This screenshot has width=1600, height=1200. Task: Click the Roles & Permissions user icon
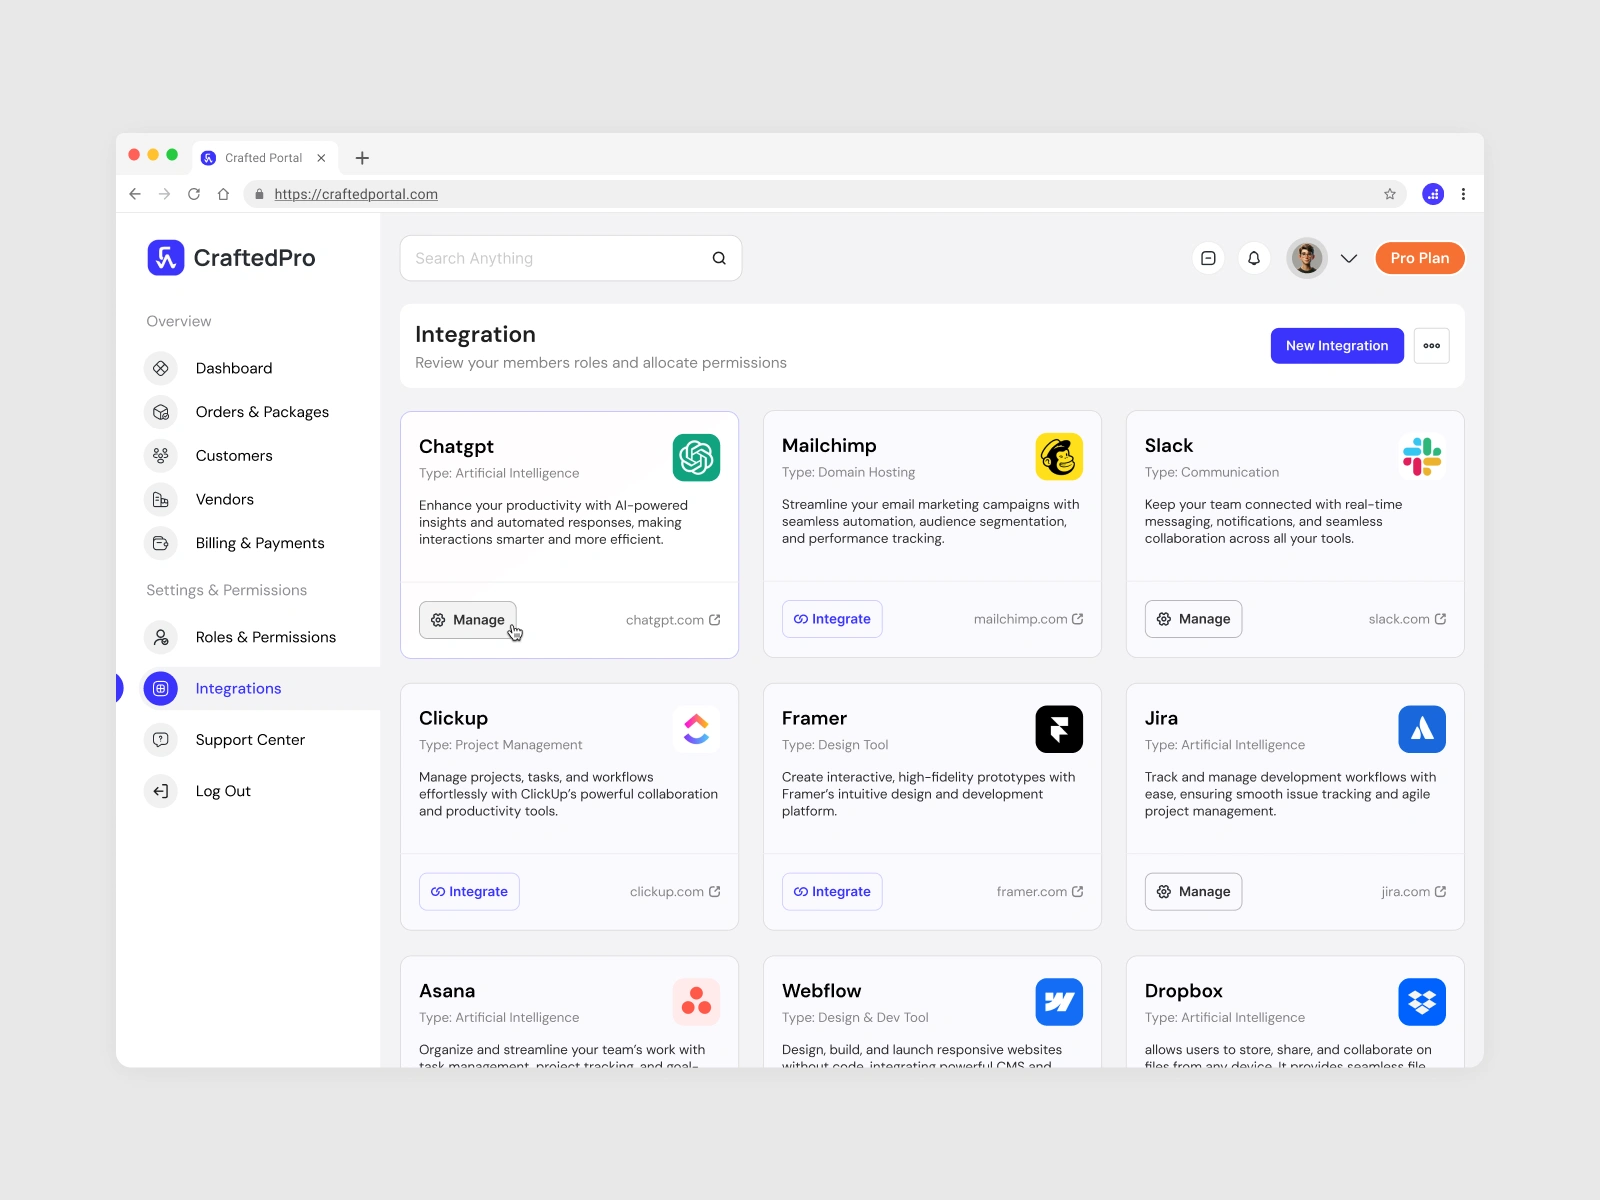pyautogui.click(x=160, y=637)
